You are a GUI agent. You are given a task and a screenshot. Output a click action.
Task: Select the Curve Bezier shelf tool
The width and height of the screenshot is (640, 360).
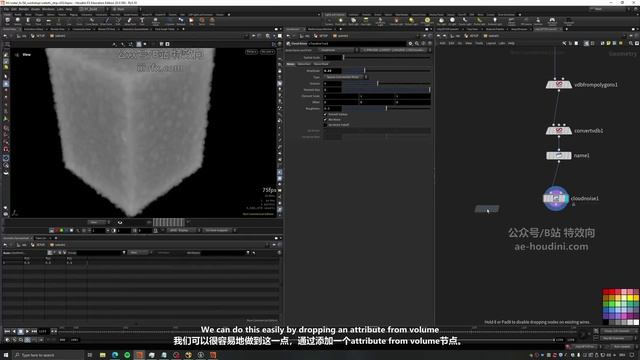coord(91,21)
